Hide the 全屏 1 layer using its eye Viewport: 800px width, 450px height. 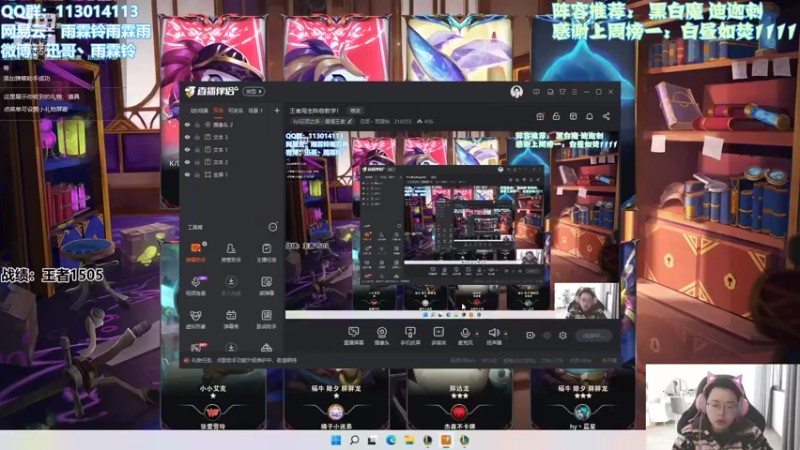[187, 174]
